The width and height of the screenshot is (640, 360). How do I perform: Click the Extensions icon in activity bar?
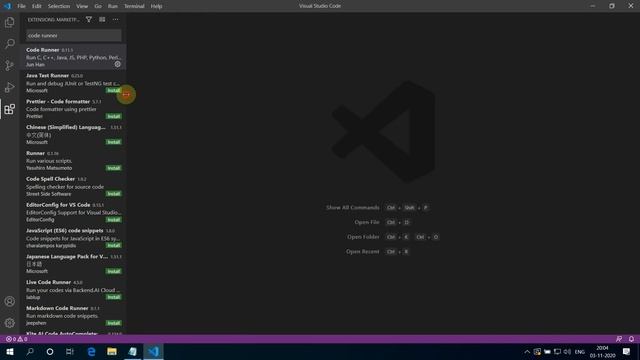[x=9, y=109]
